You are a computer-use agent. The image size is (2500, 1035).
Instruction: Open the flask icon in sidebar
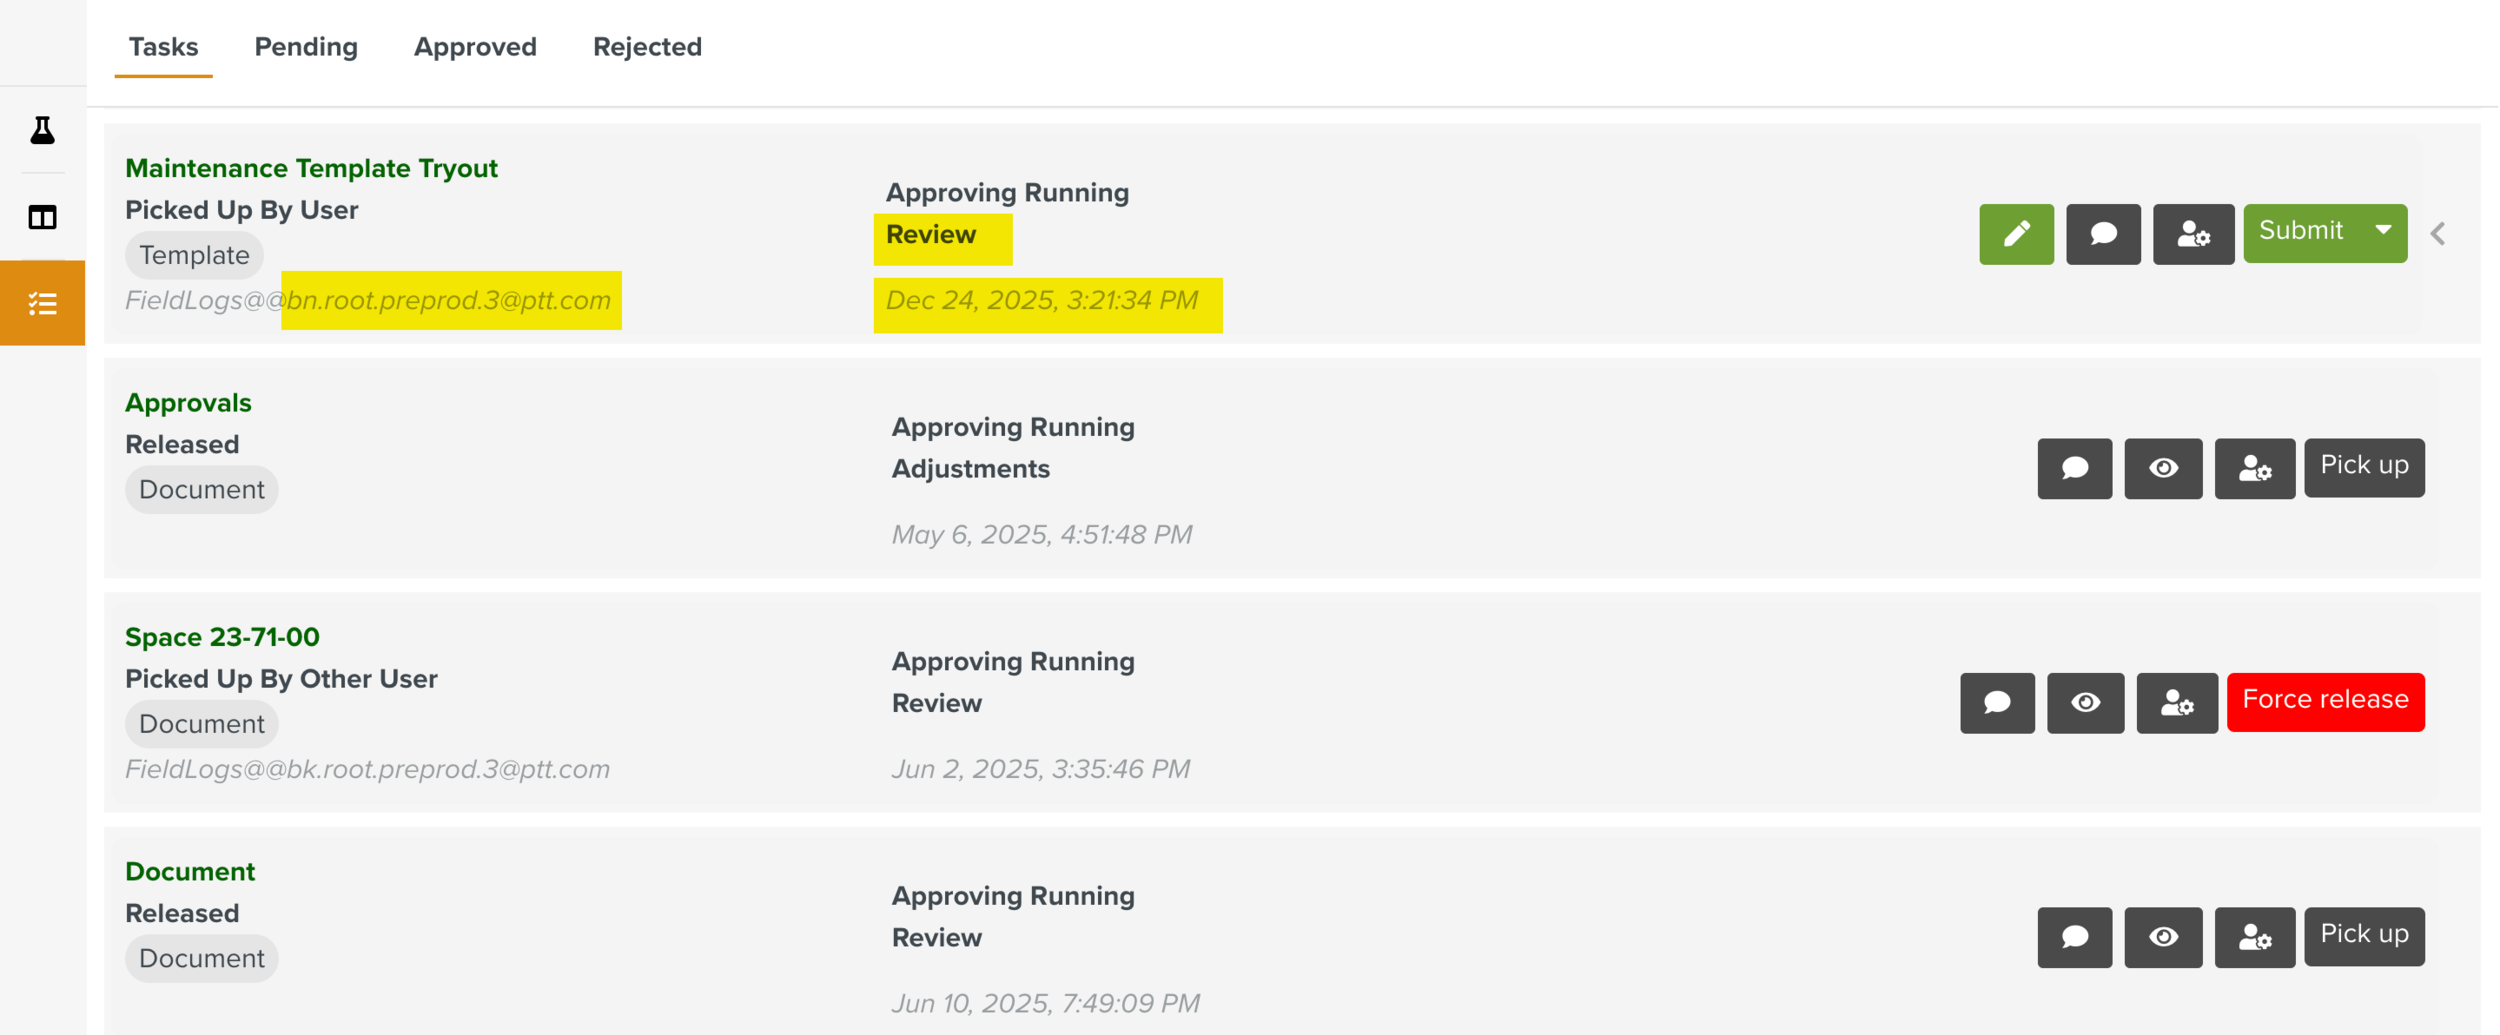(x=42, y=130)
